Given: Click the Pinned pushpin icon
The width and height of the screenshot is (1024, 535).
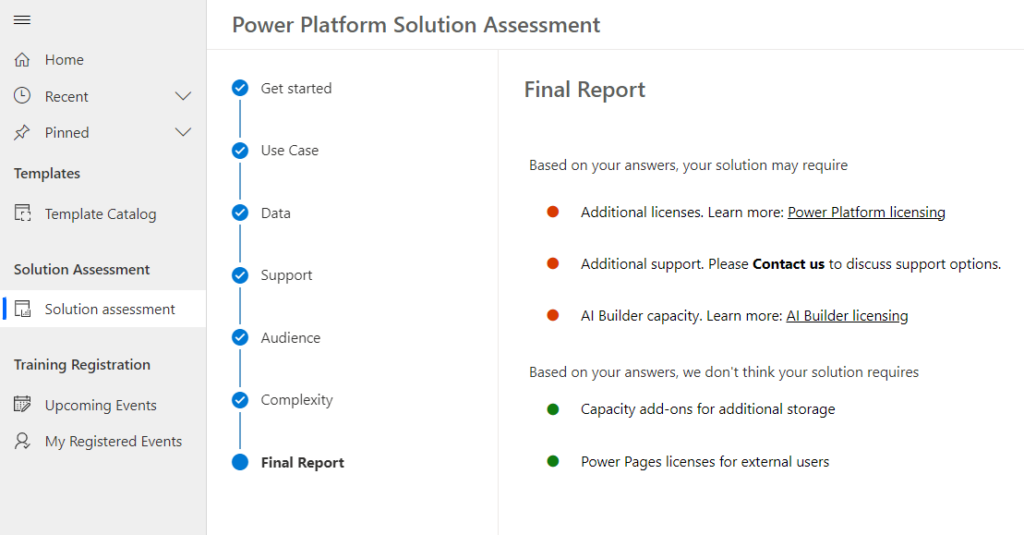Looking at the screenshot, I should (22, 133).
